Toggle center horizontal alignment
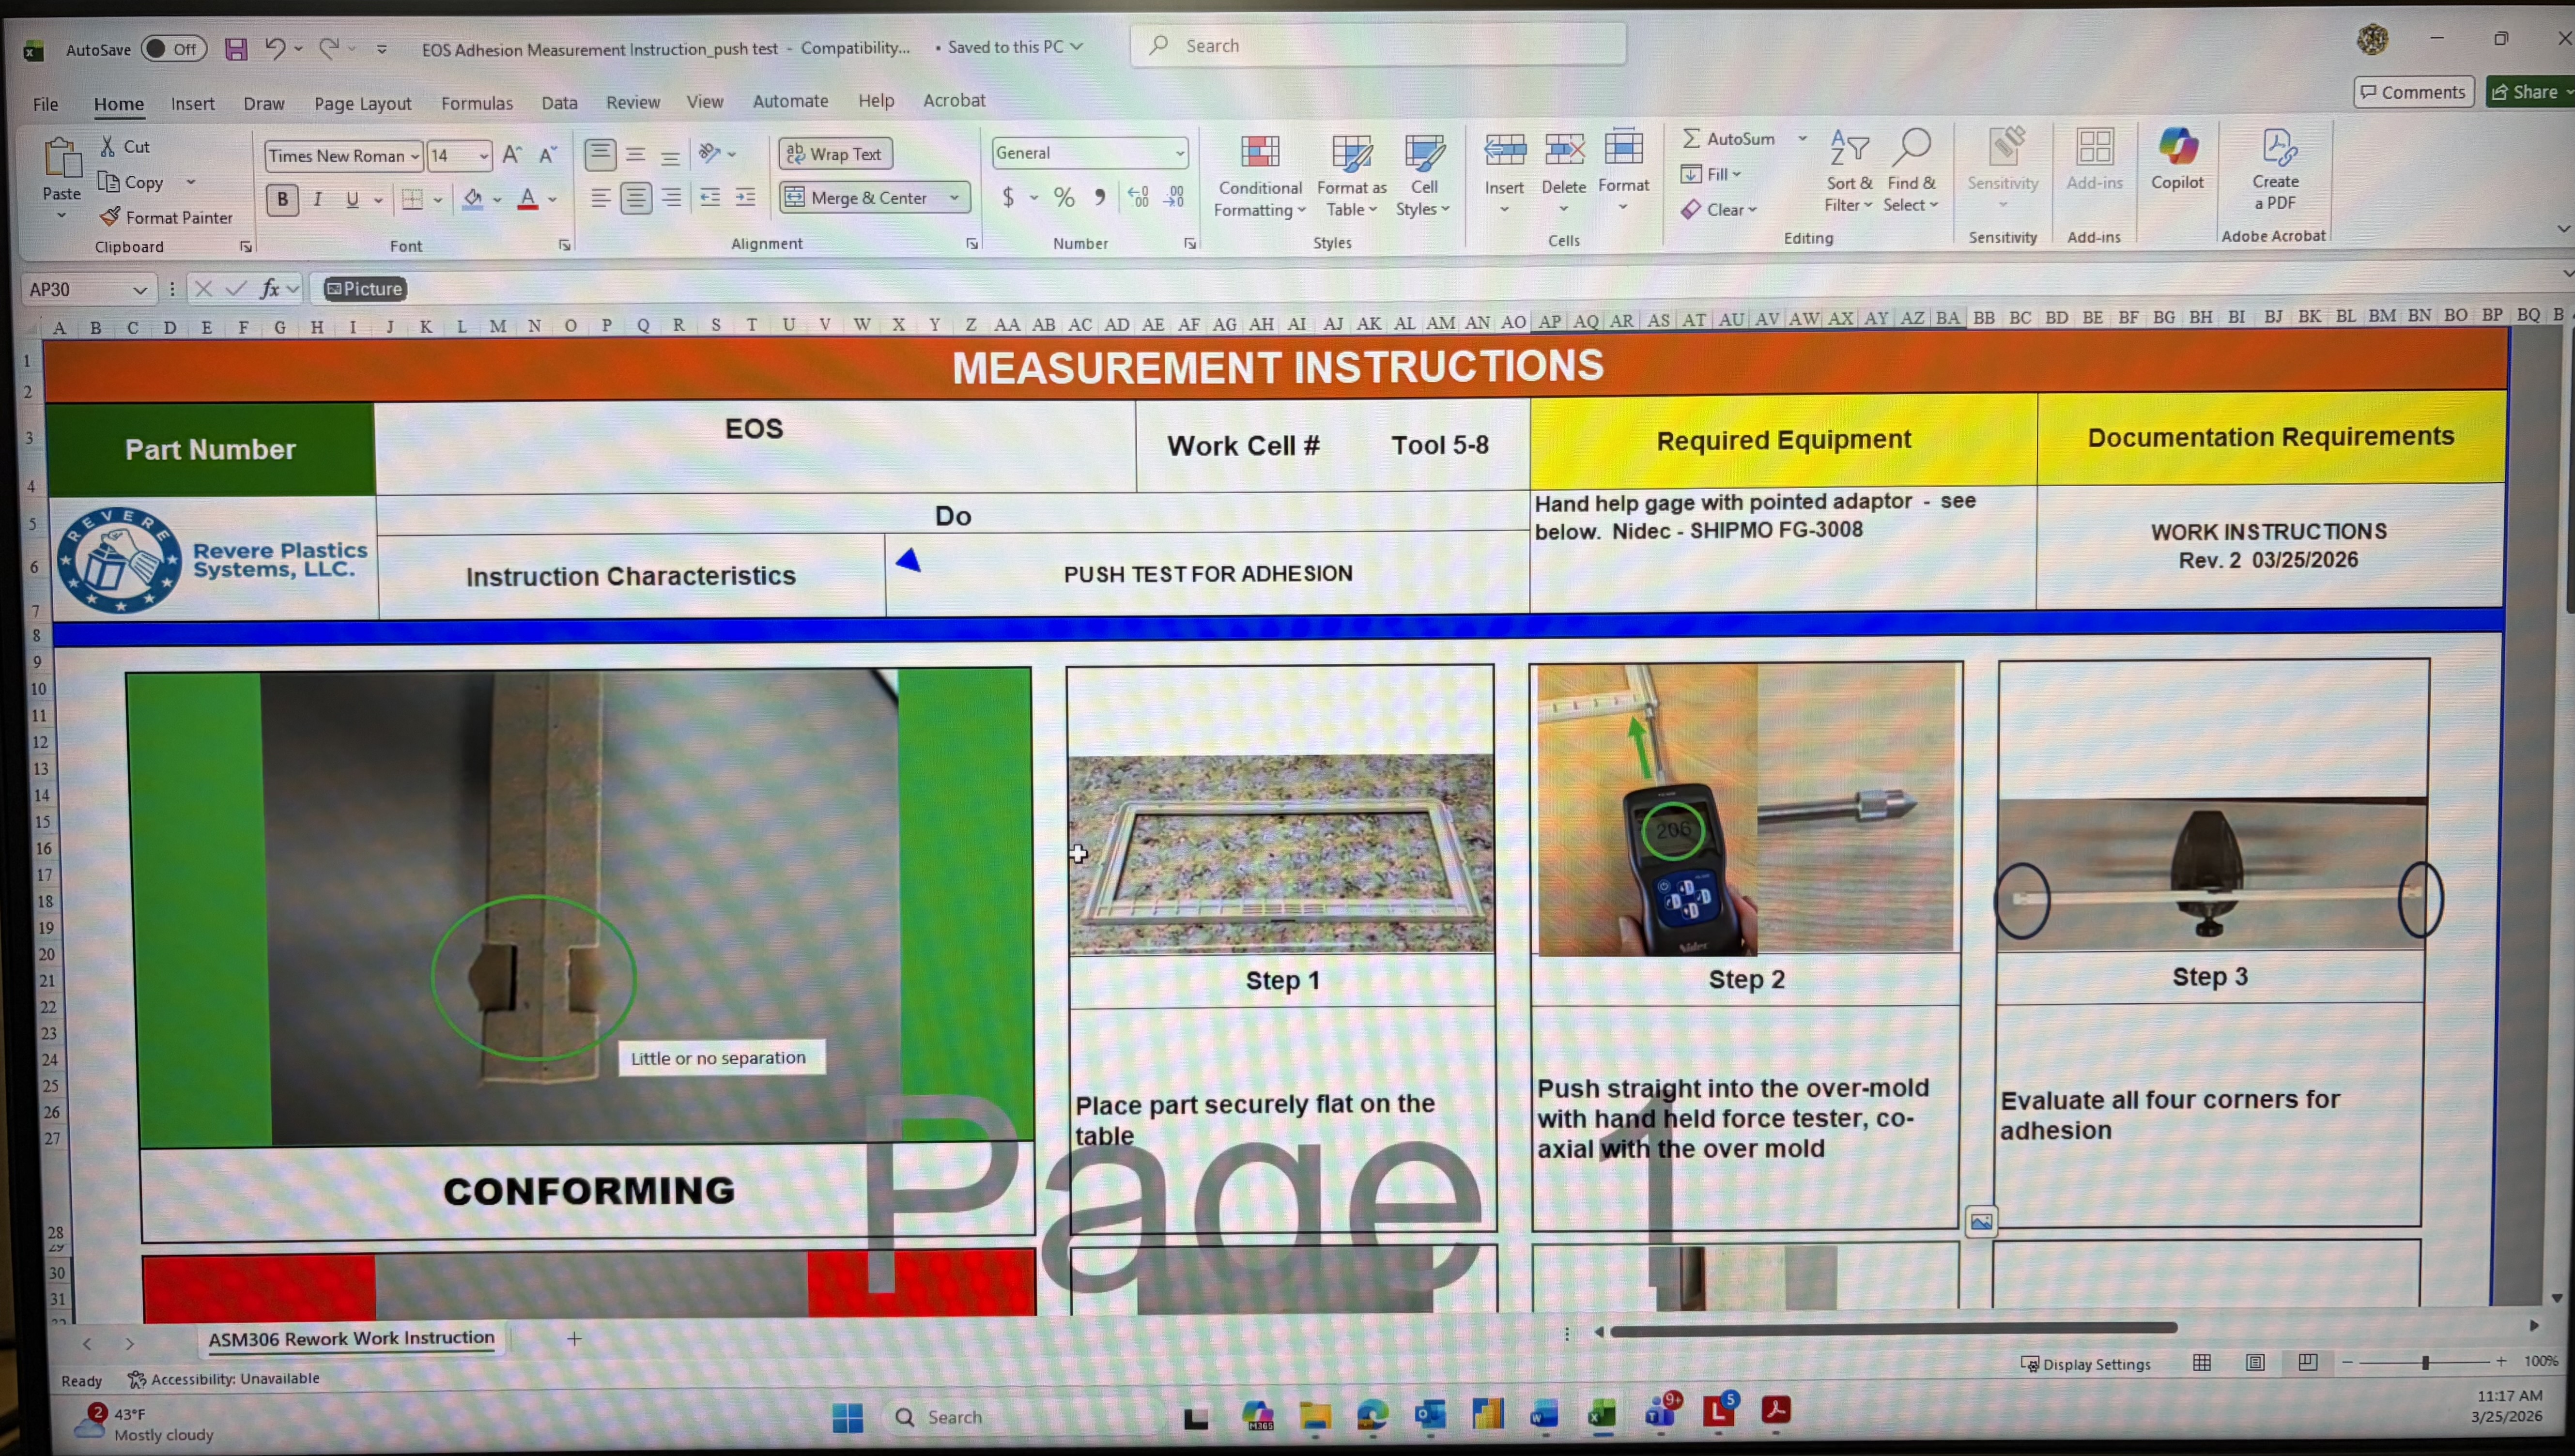Screen dimensions: 2575x1456 [x=636, y=198]
